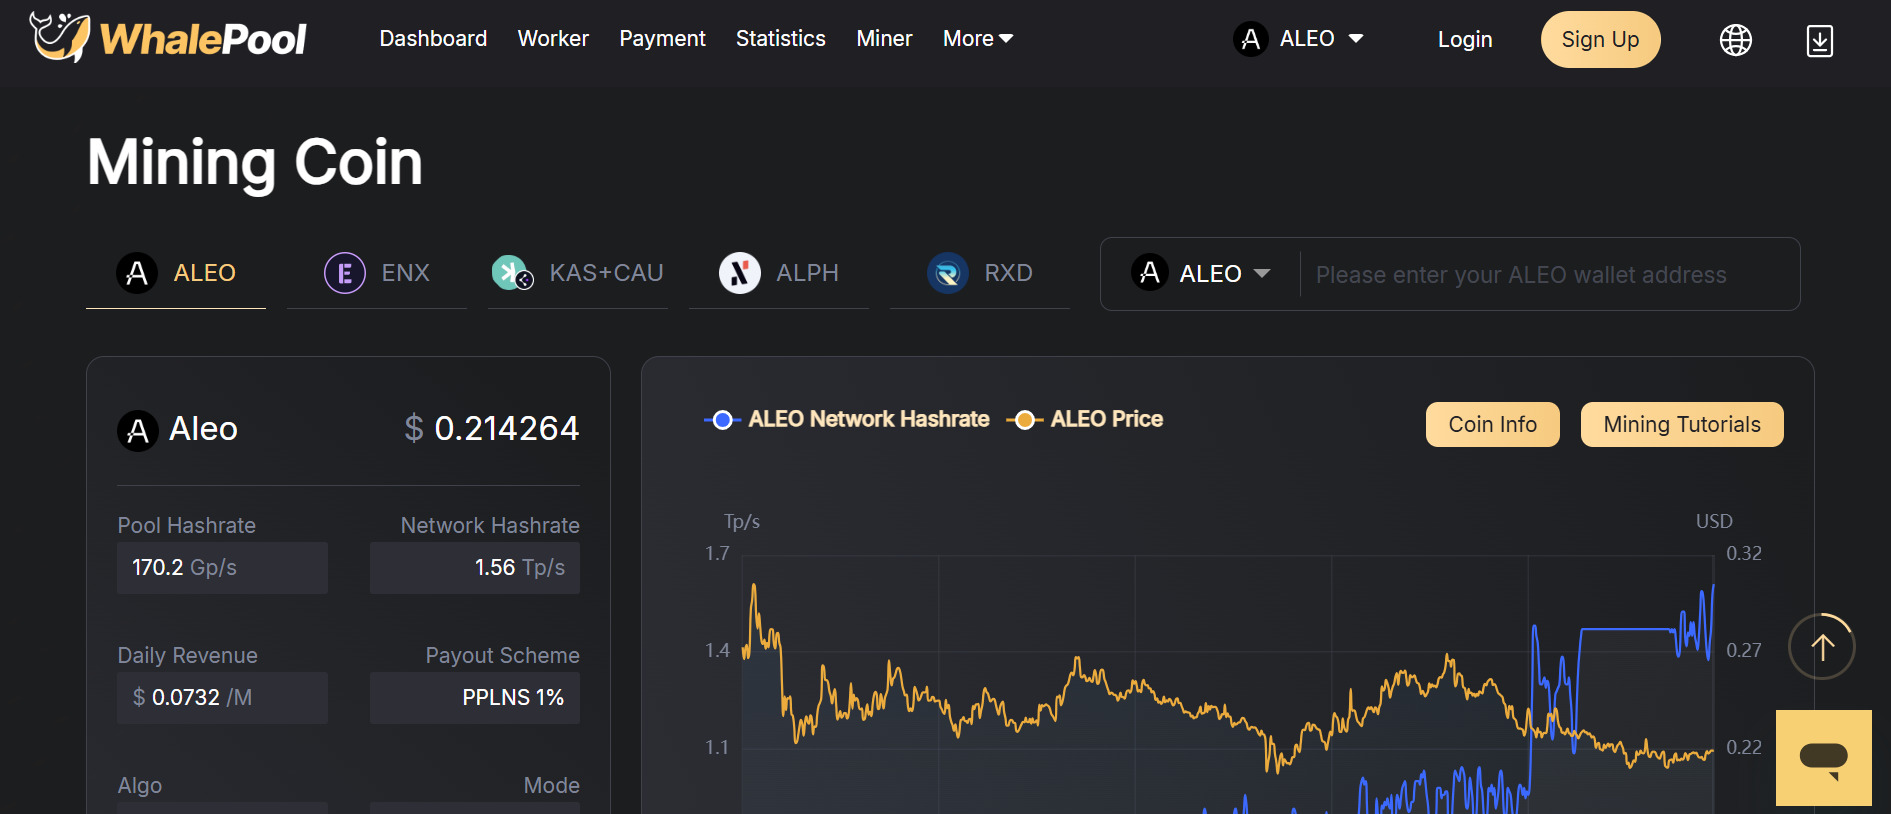This screenshot has width=1891, height=814.
Task: Click the Pool Hashrate value 170.2 Gp/s
Action: [x=222, y=568]
